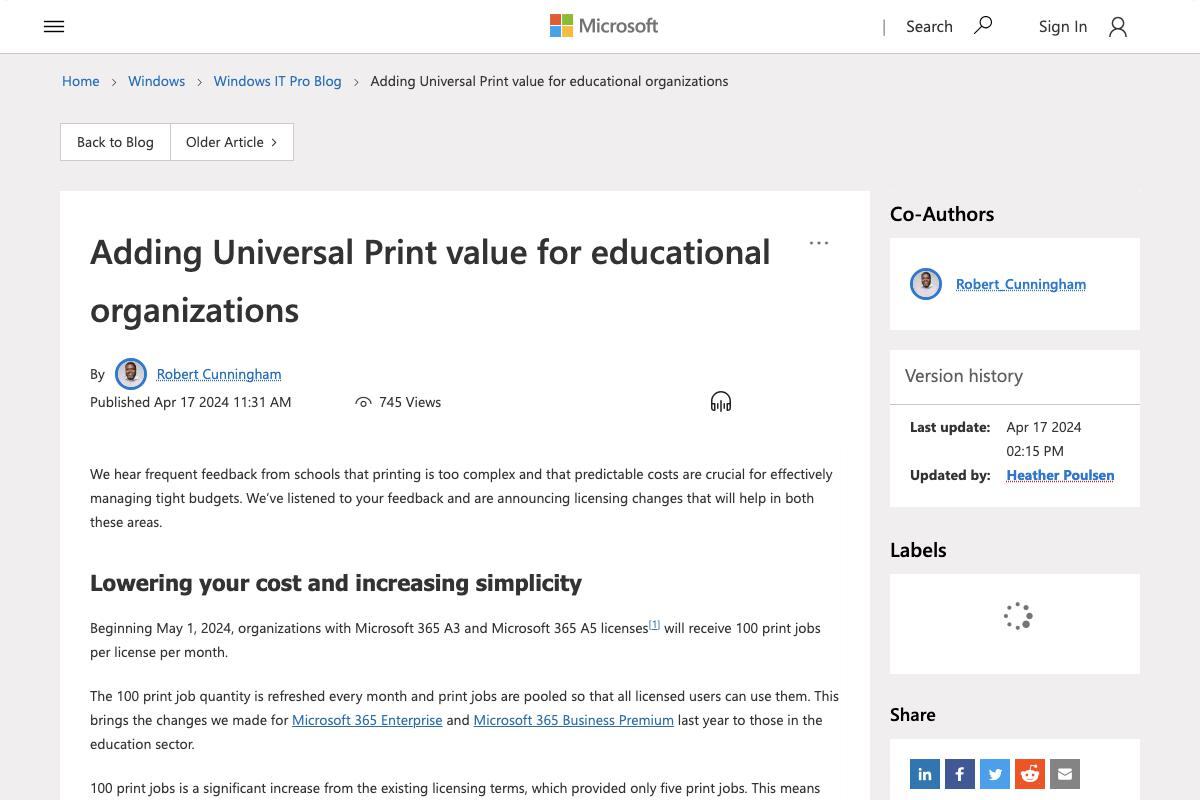
Task: Open Heather Poulsen profile link
Action: pos(1060,475)
